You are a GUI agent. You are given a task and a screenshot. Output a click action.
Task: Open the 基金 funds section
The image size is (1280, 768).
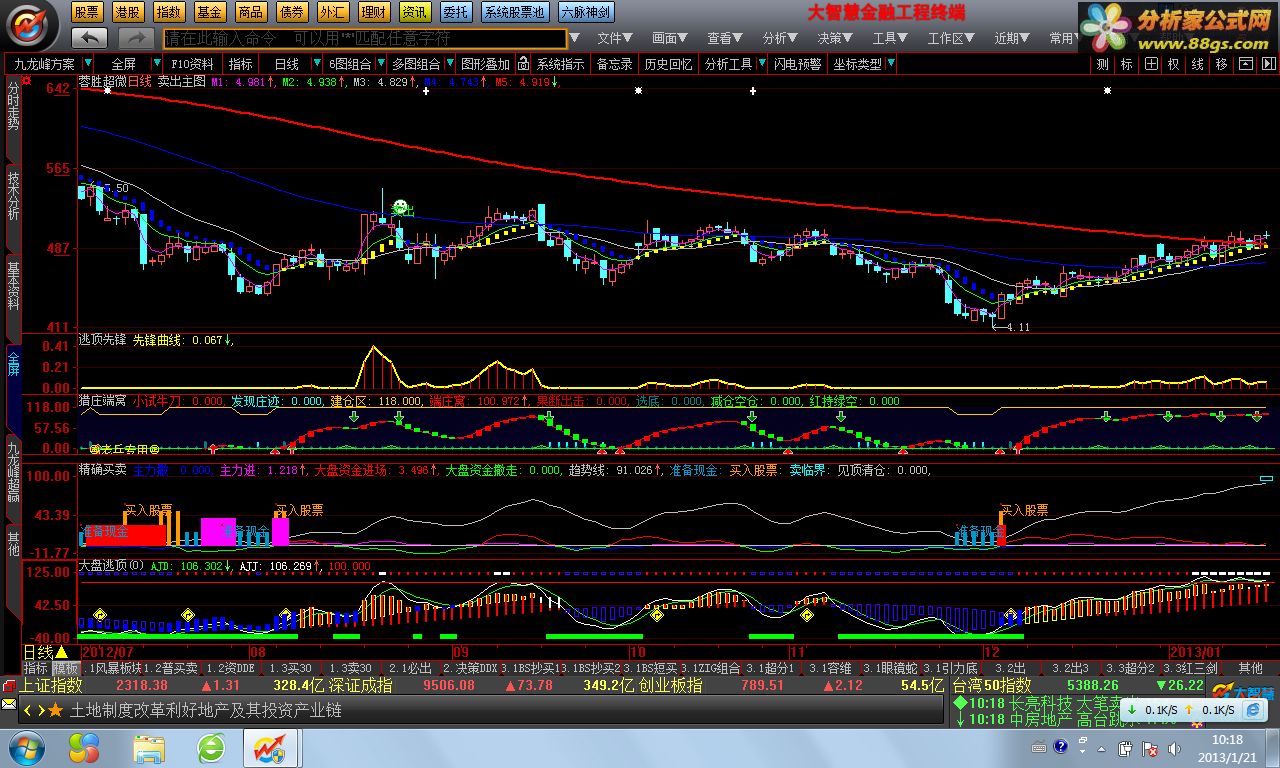(x=209, y=12)
